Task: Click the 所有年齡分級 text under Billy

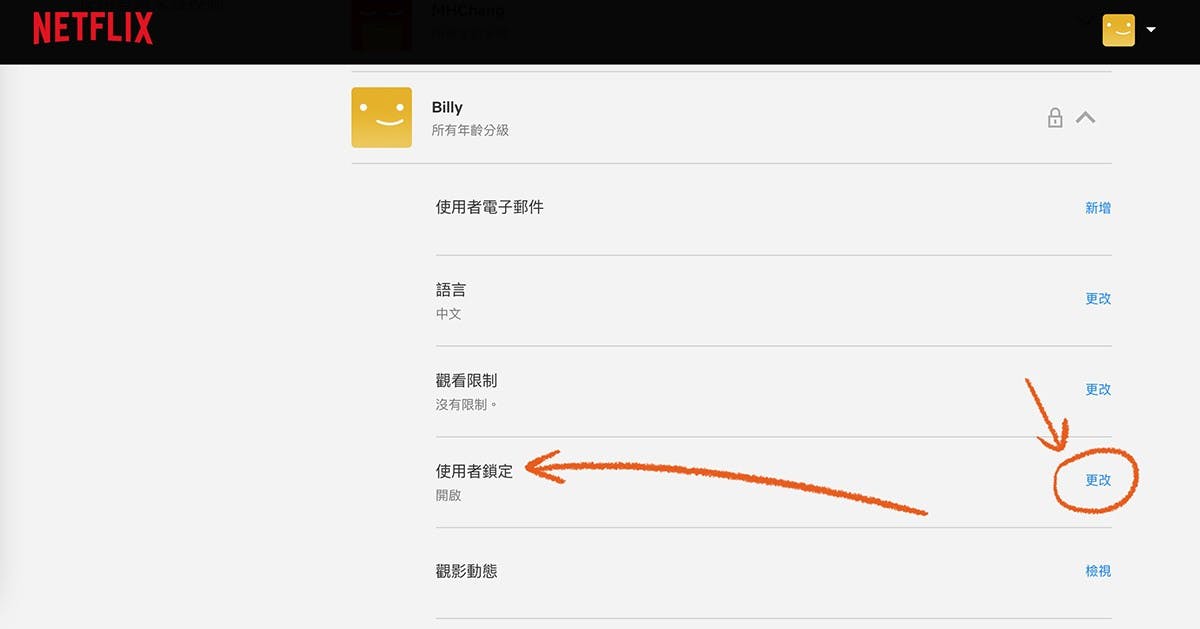Action: [x=470, y=130]
